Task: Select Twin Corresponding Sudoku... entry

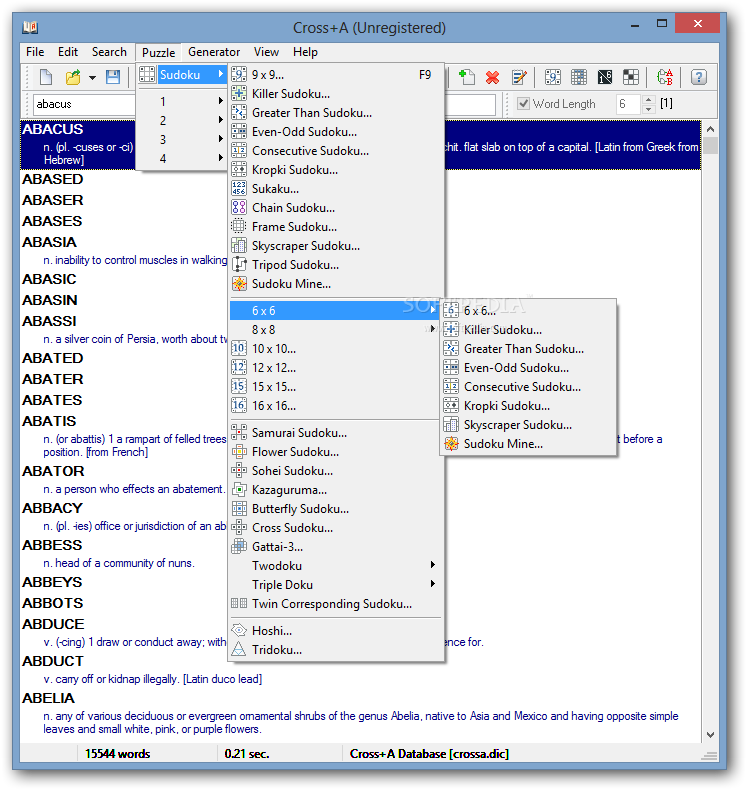Action: pyautogui.click(x=336, y=604)
